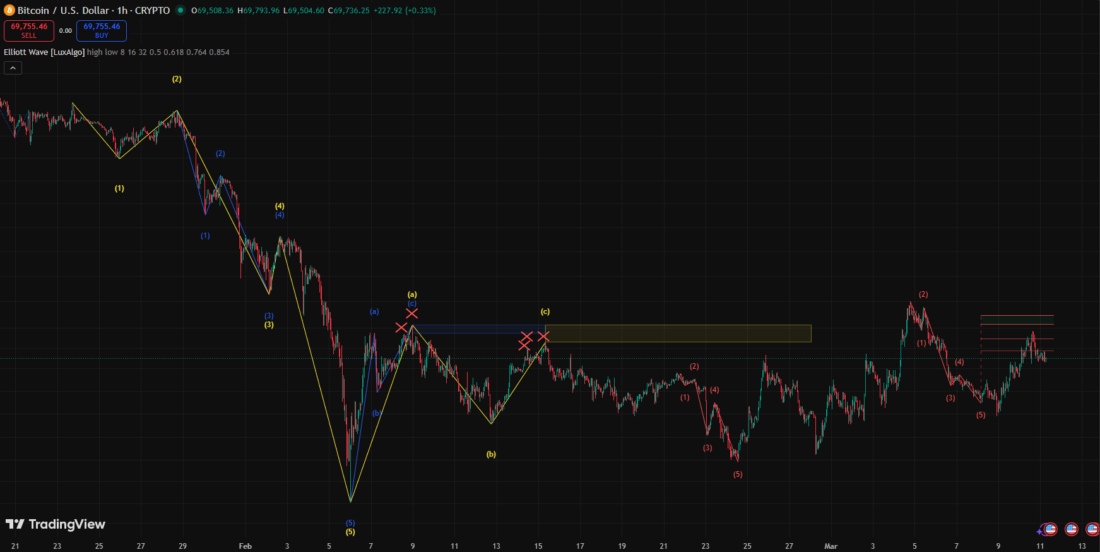Click the High value H69,793.96
1100x552 pixels.
tap(259, 11)
